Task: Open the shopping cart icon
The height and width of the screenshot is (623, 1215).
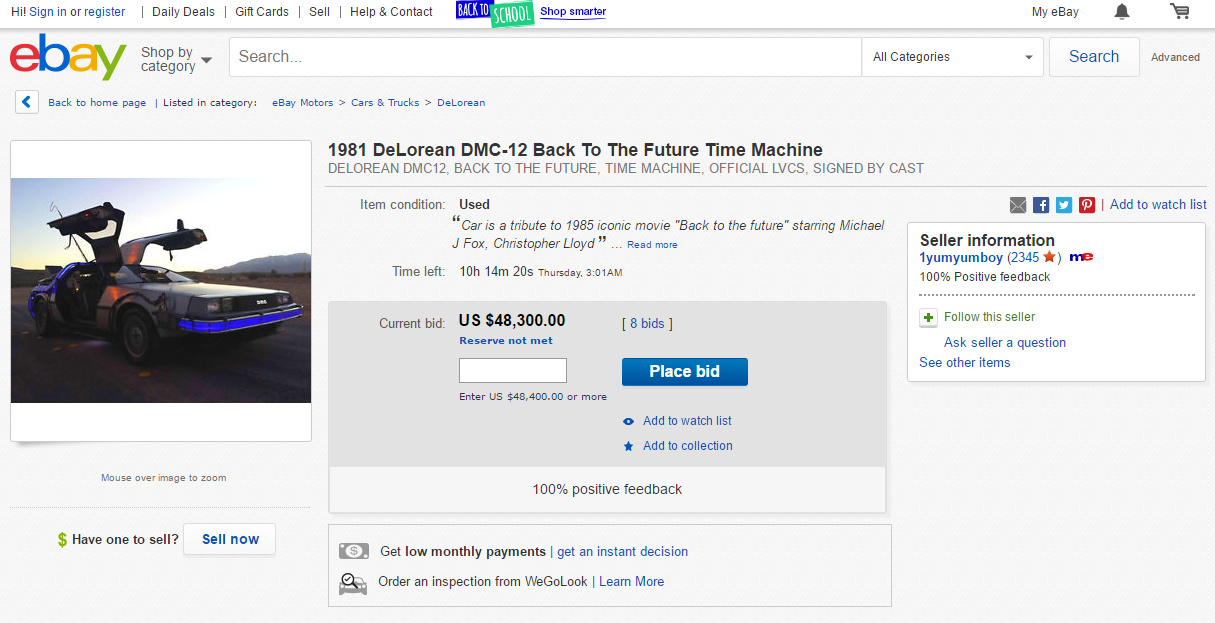Action: 1180,12
